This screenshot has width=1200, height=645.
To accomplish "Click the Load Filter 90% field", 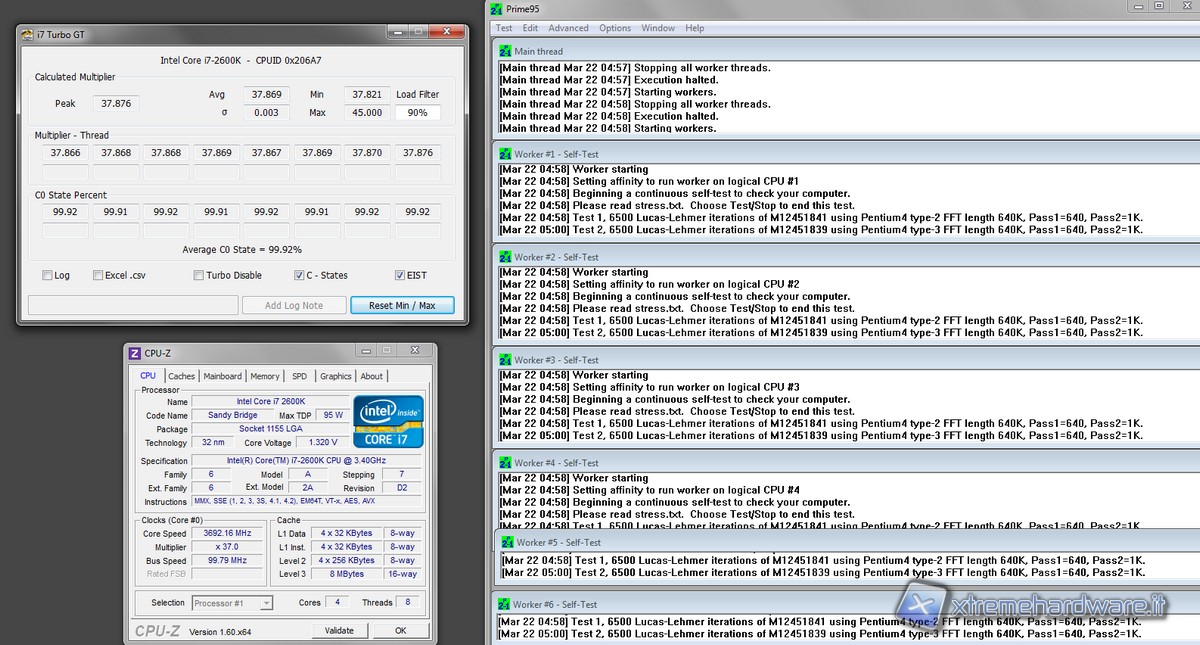I will 417,113.
